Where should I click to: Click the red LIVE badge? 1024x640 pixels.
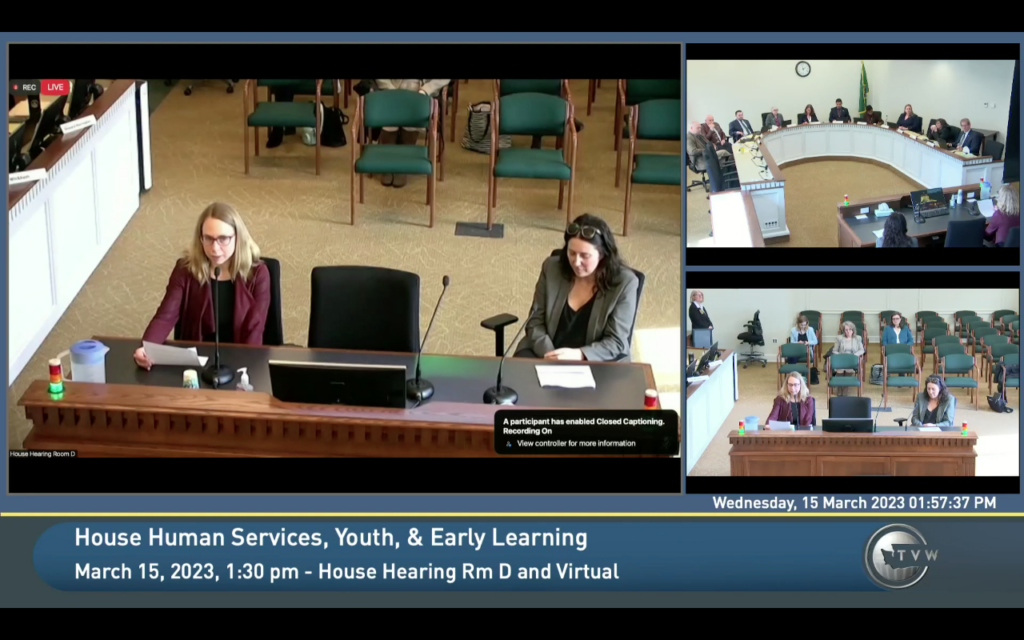tap(55, 87)
